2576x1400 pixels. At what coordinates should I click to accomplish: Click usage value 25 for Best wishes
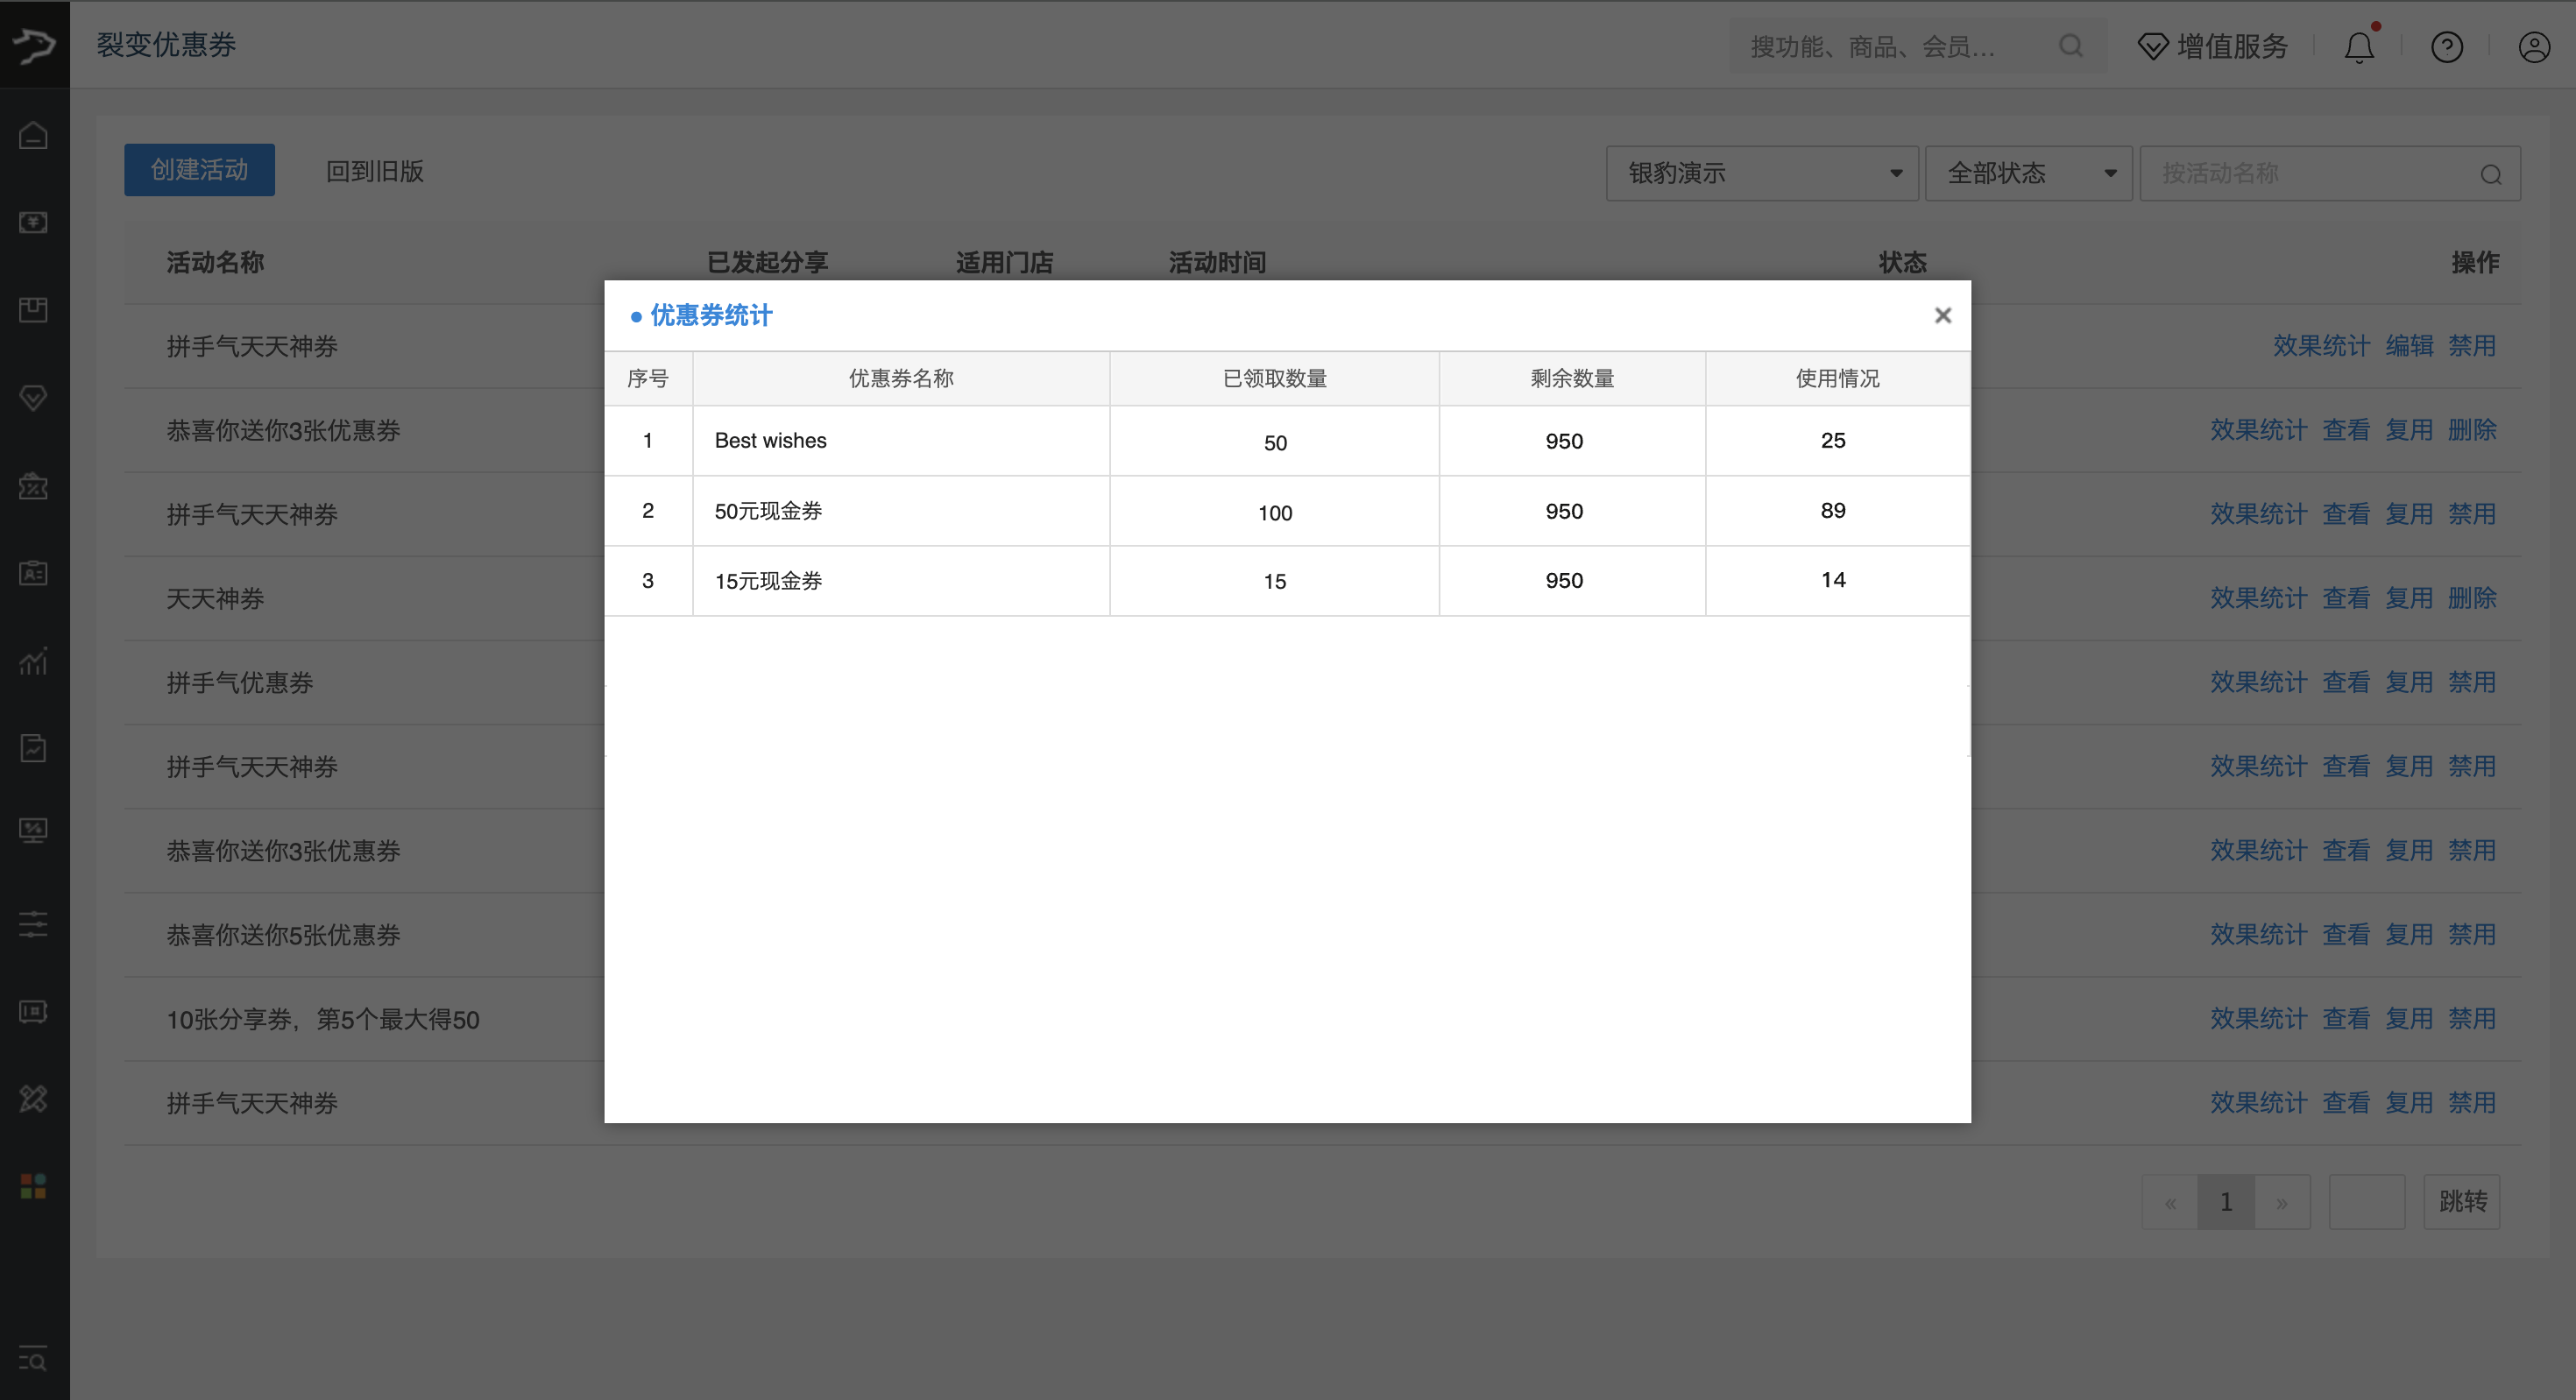(1833, 441)
